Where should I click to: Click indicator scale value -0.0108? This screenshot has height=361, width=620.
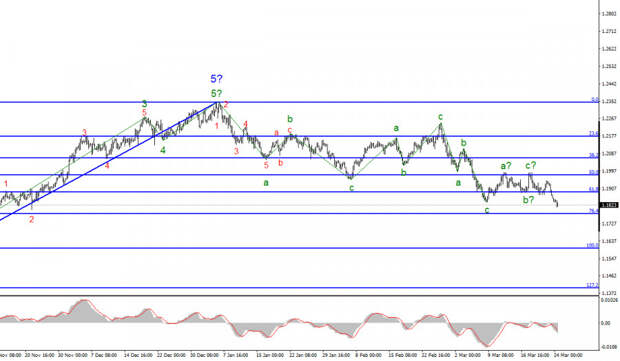click(x=609, y=347)
